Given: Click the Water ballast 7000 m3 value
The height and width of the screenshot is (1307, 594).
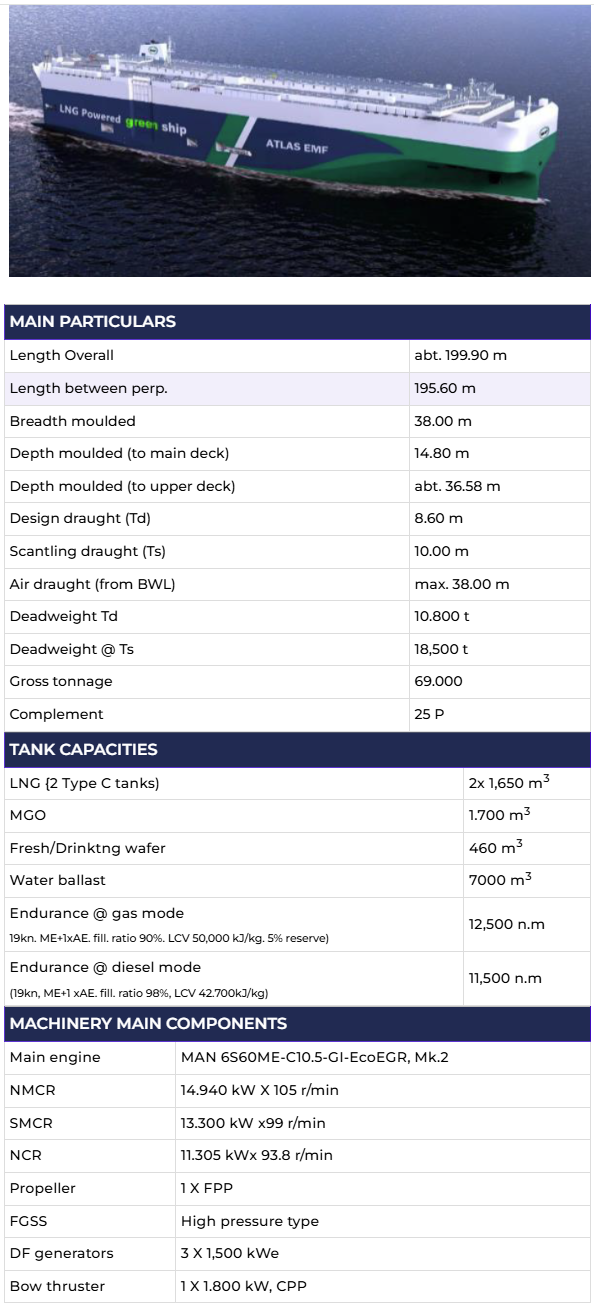Looking at the screenshot, I should point(500,880).
